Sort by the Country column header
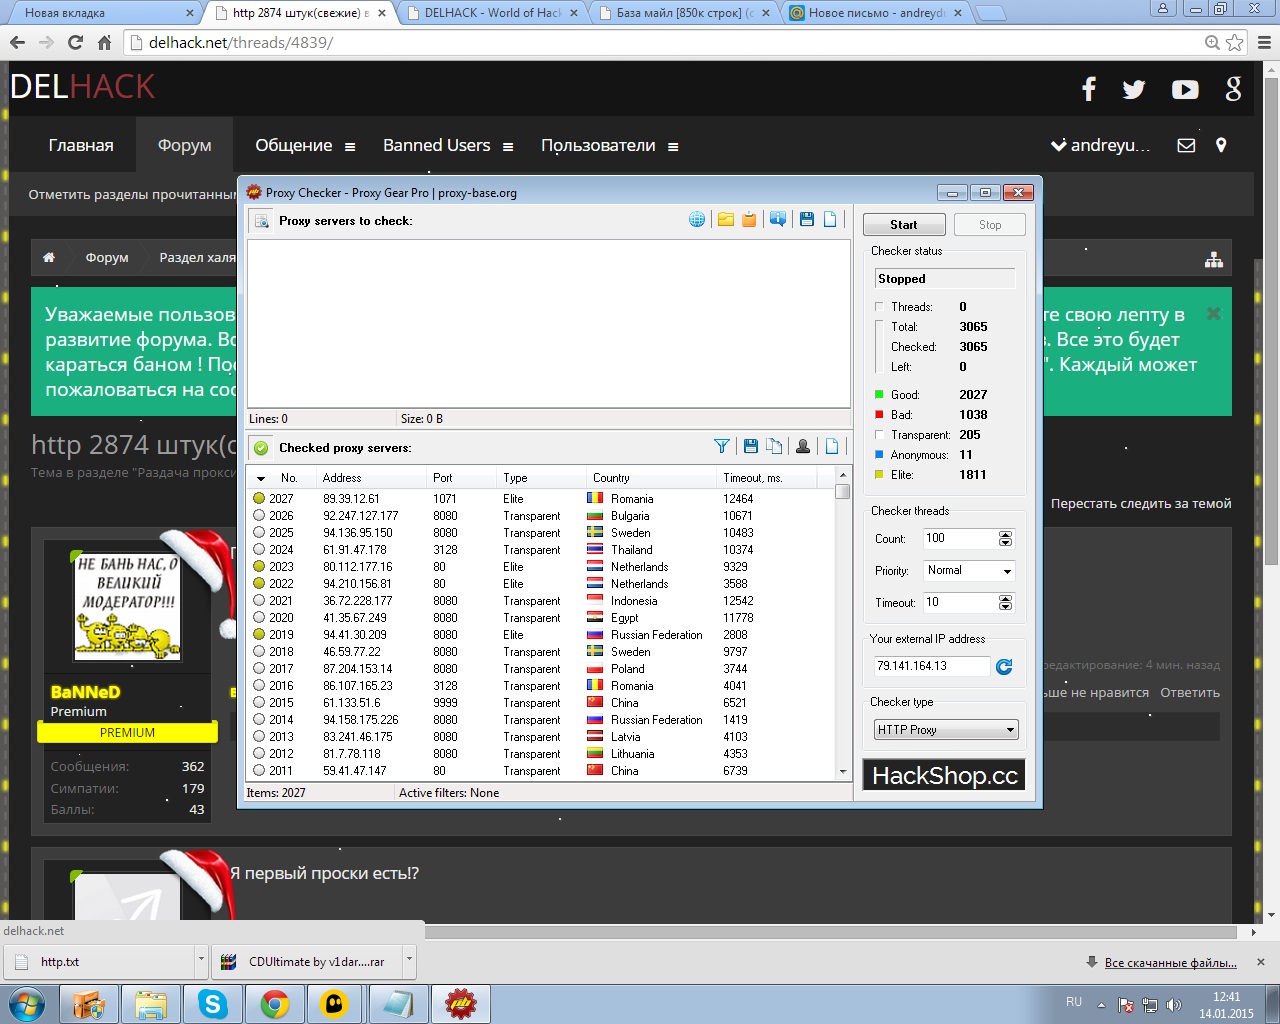This screenshot has width=1280, height=1024. 651,478
